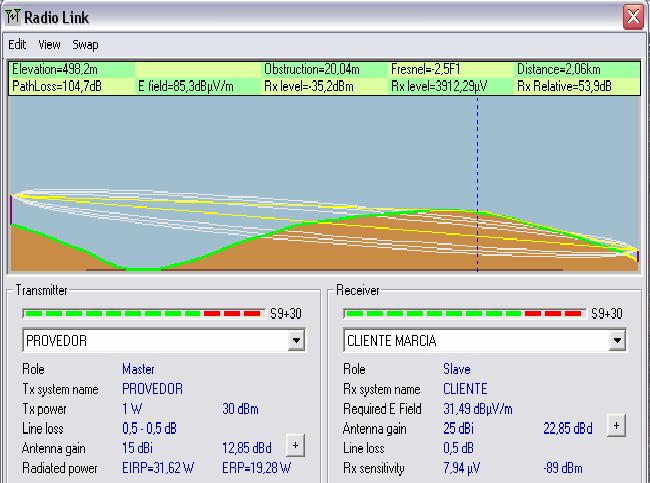Click the E field=85,3dBµV/m readout
Viewport: 650px width, 483px height.
tap(186, 86)
